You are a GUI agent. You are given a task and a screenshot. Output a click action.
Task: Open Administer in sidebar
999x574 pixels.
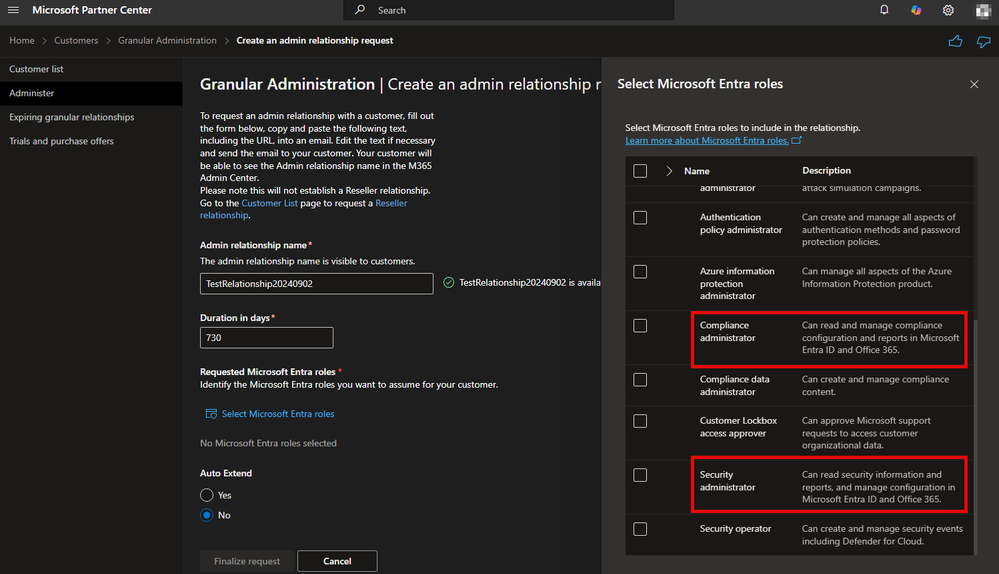(91, 93)
